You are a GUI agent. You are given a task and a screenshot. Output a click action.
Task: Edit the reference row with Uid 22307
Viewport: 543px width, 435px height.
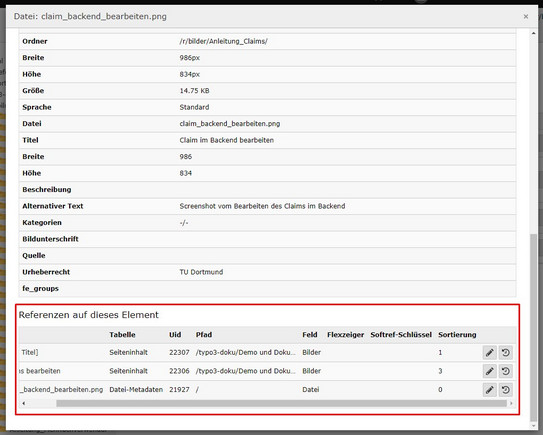[489, 353]
